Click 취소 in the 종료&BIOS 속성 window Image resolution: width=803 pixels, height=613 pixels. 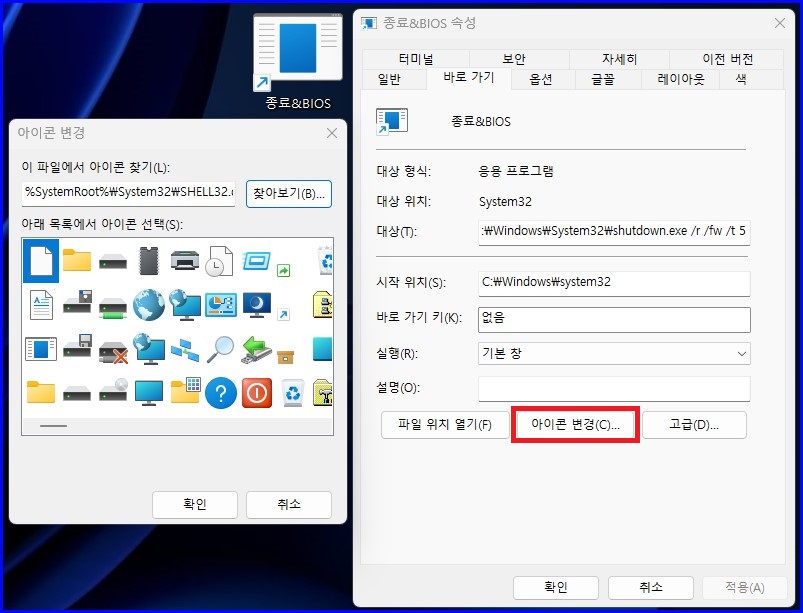[650, 587]
